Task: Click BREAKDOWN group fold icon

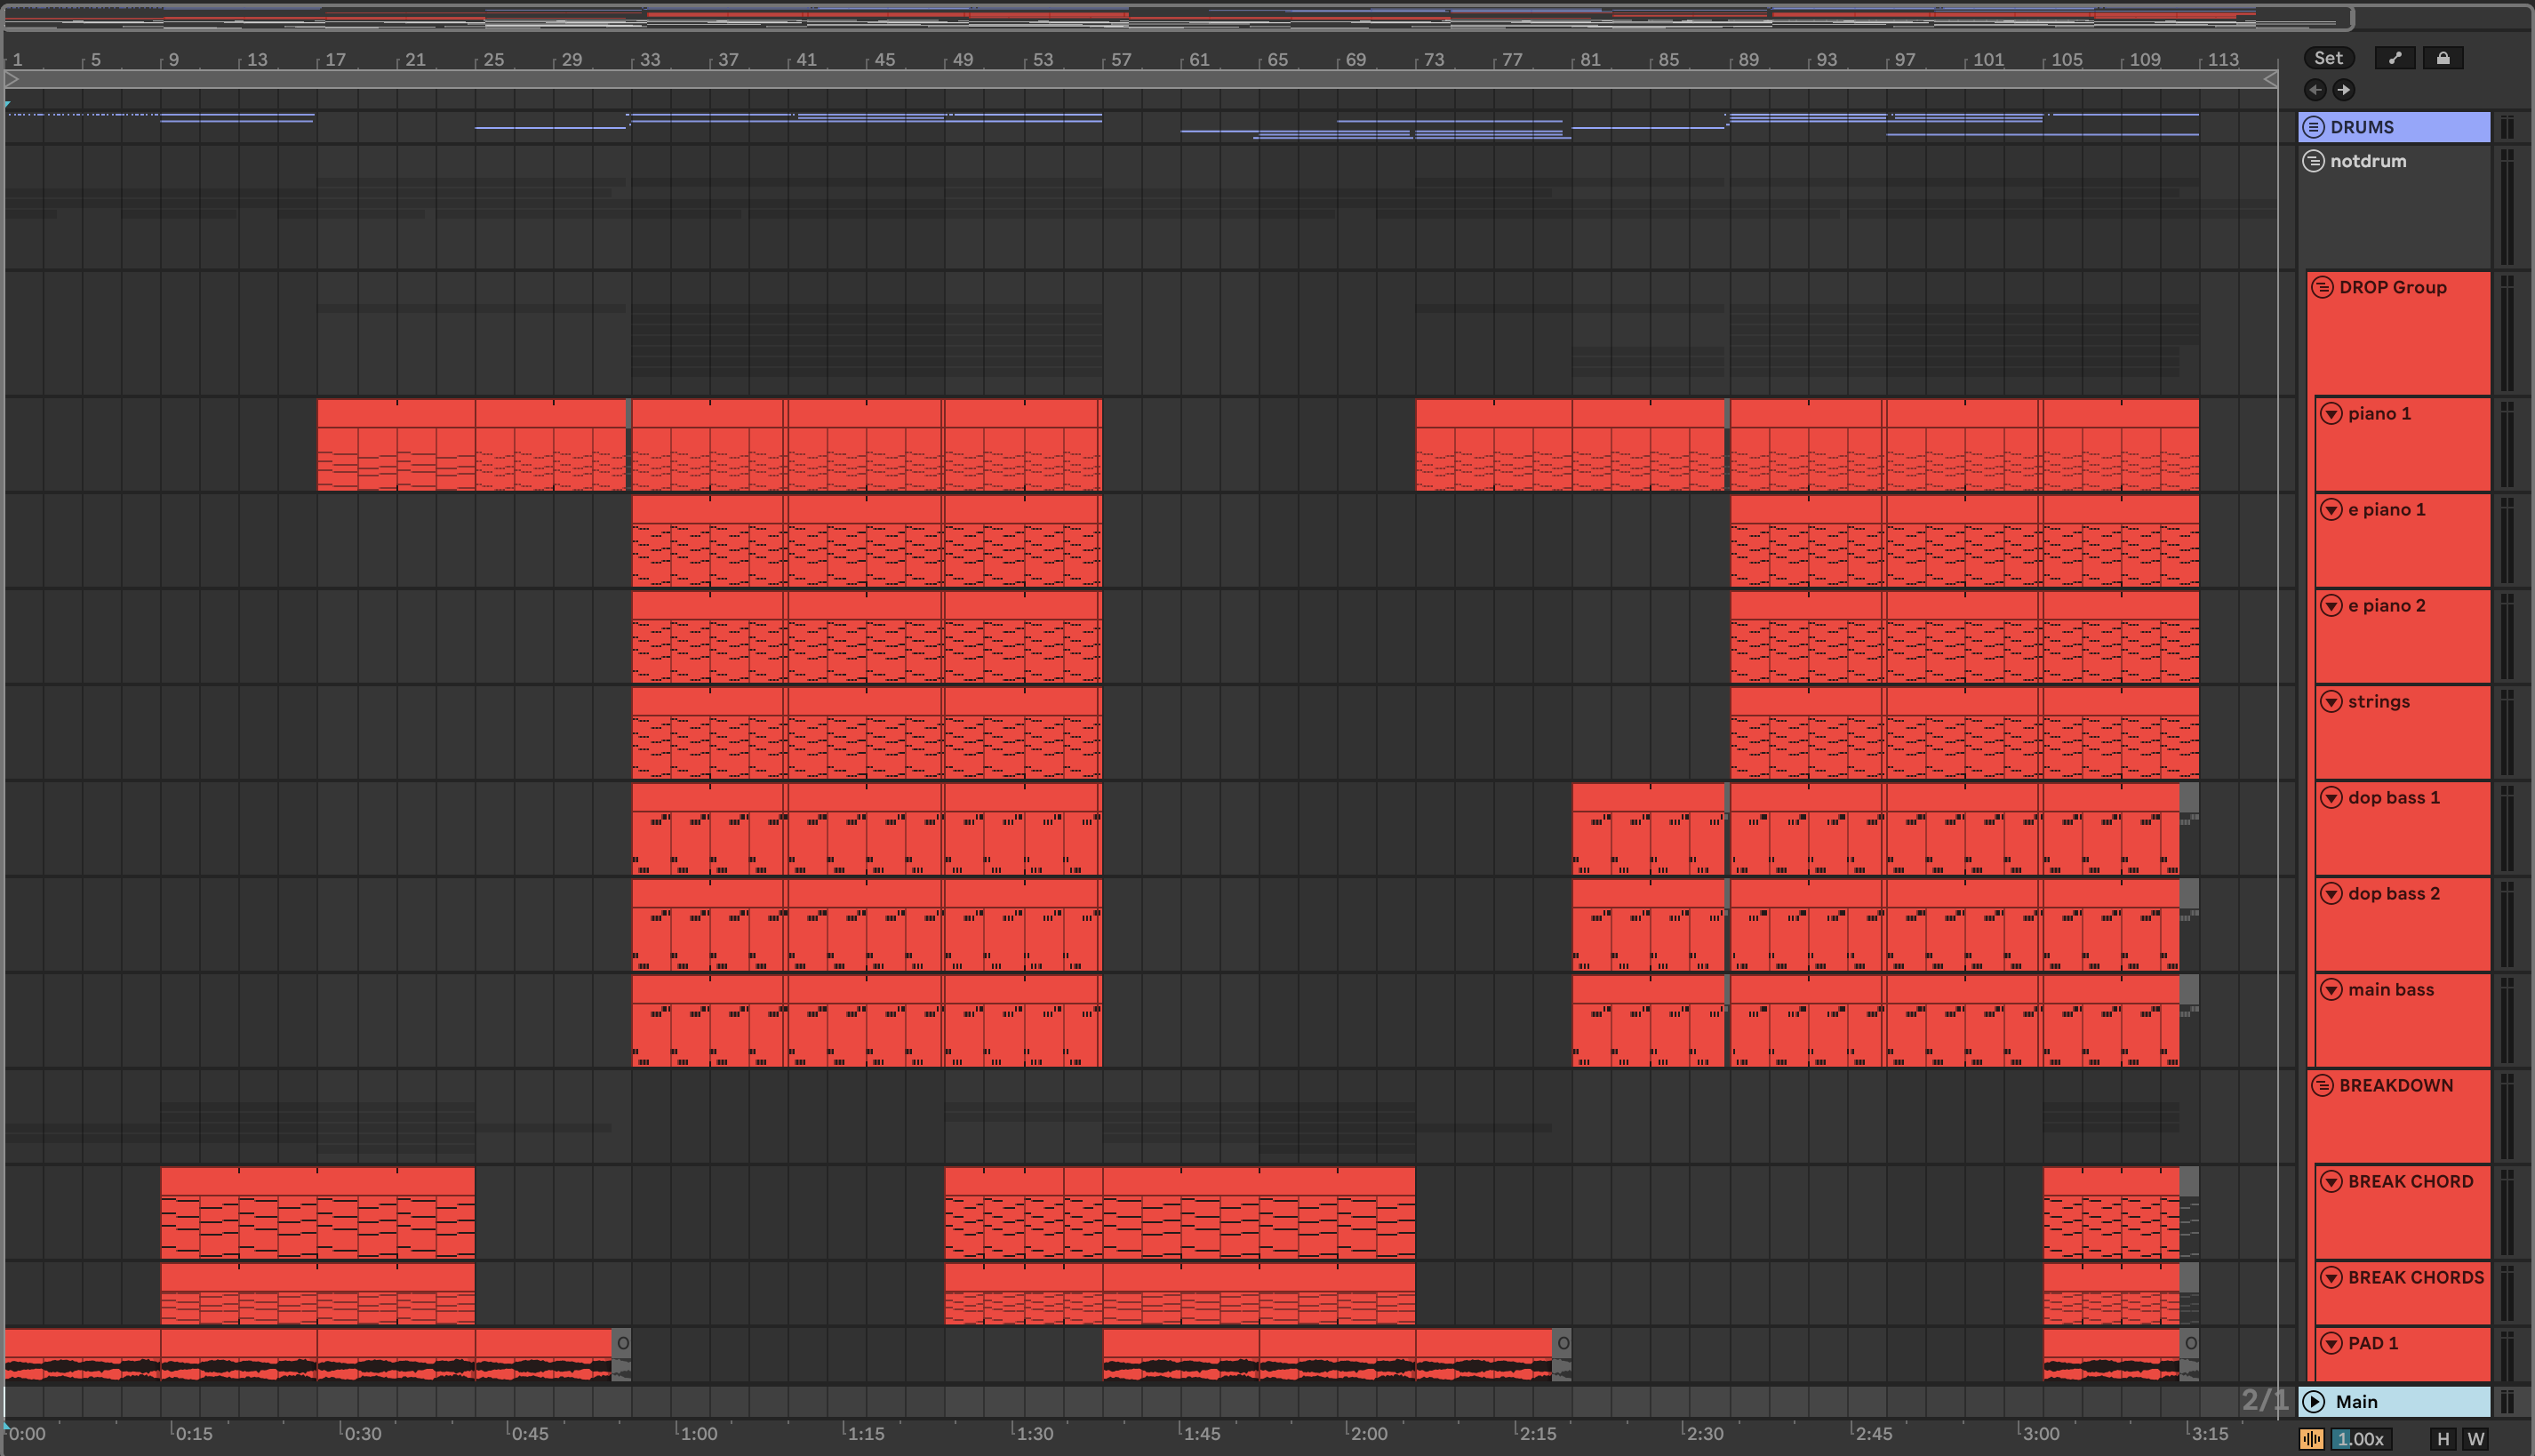Action: (2322, 1085)
